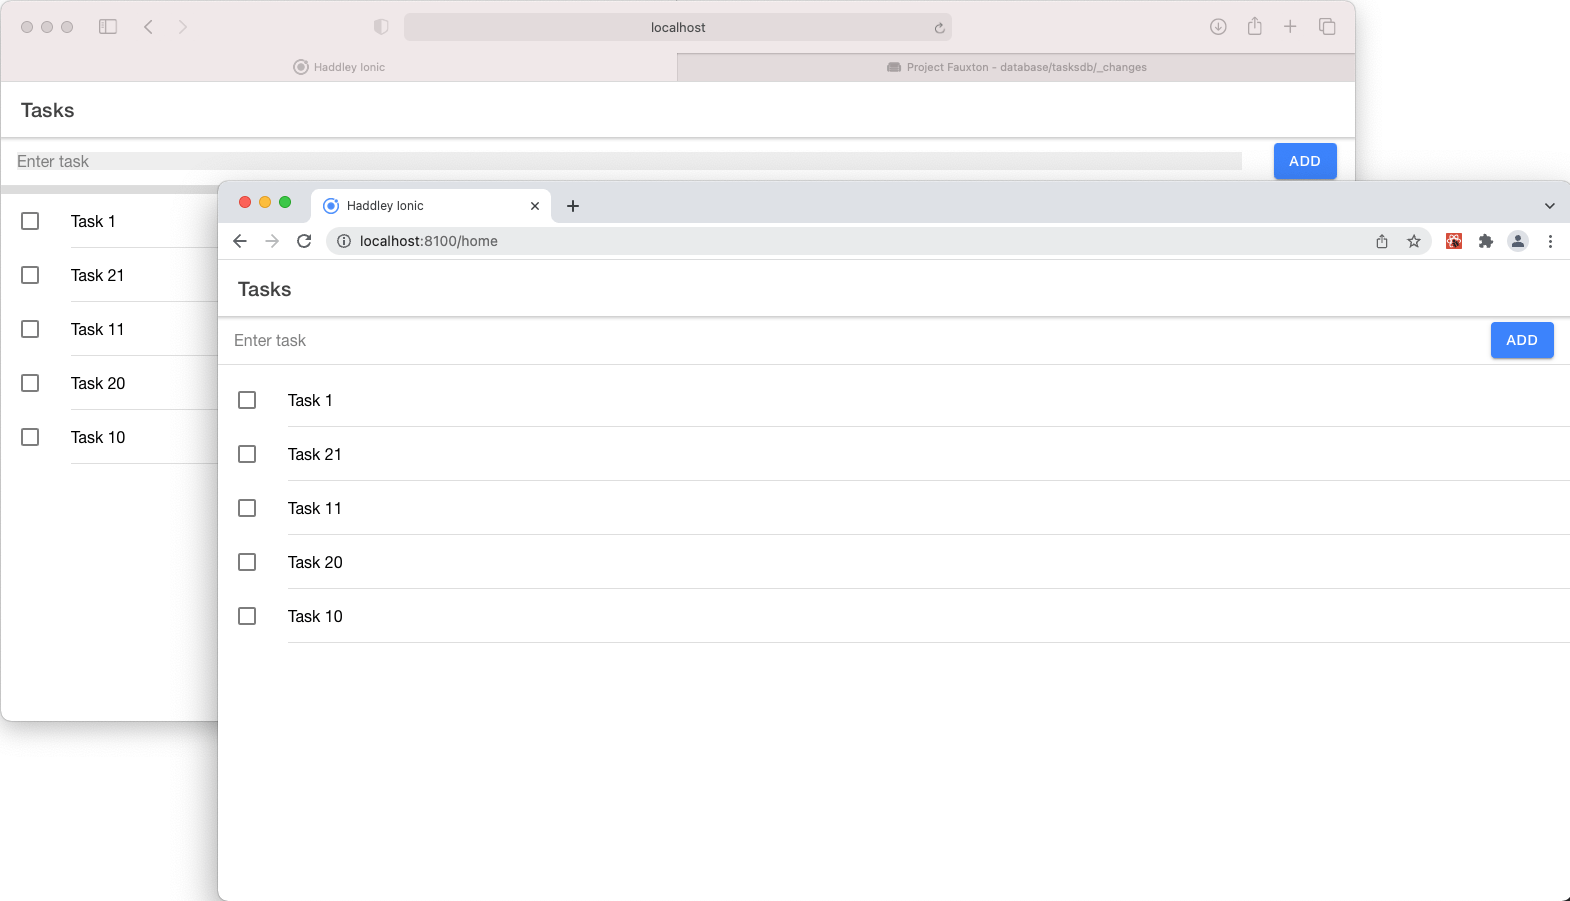The width and height of the screenshot is (1570, 901).
Task: Tick Task 20 in Safari window
Action: tap(30, 383)
